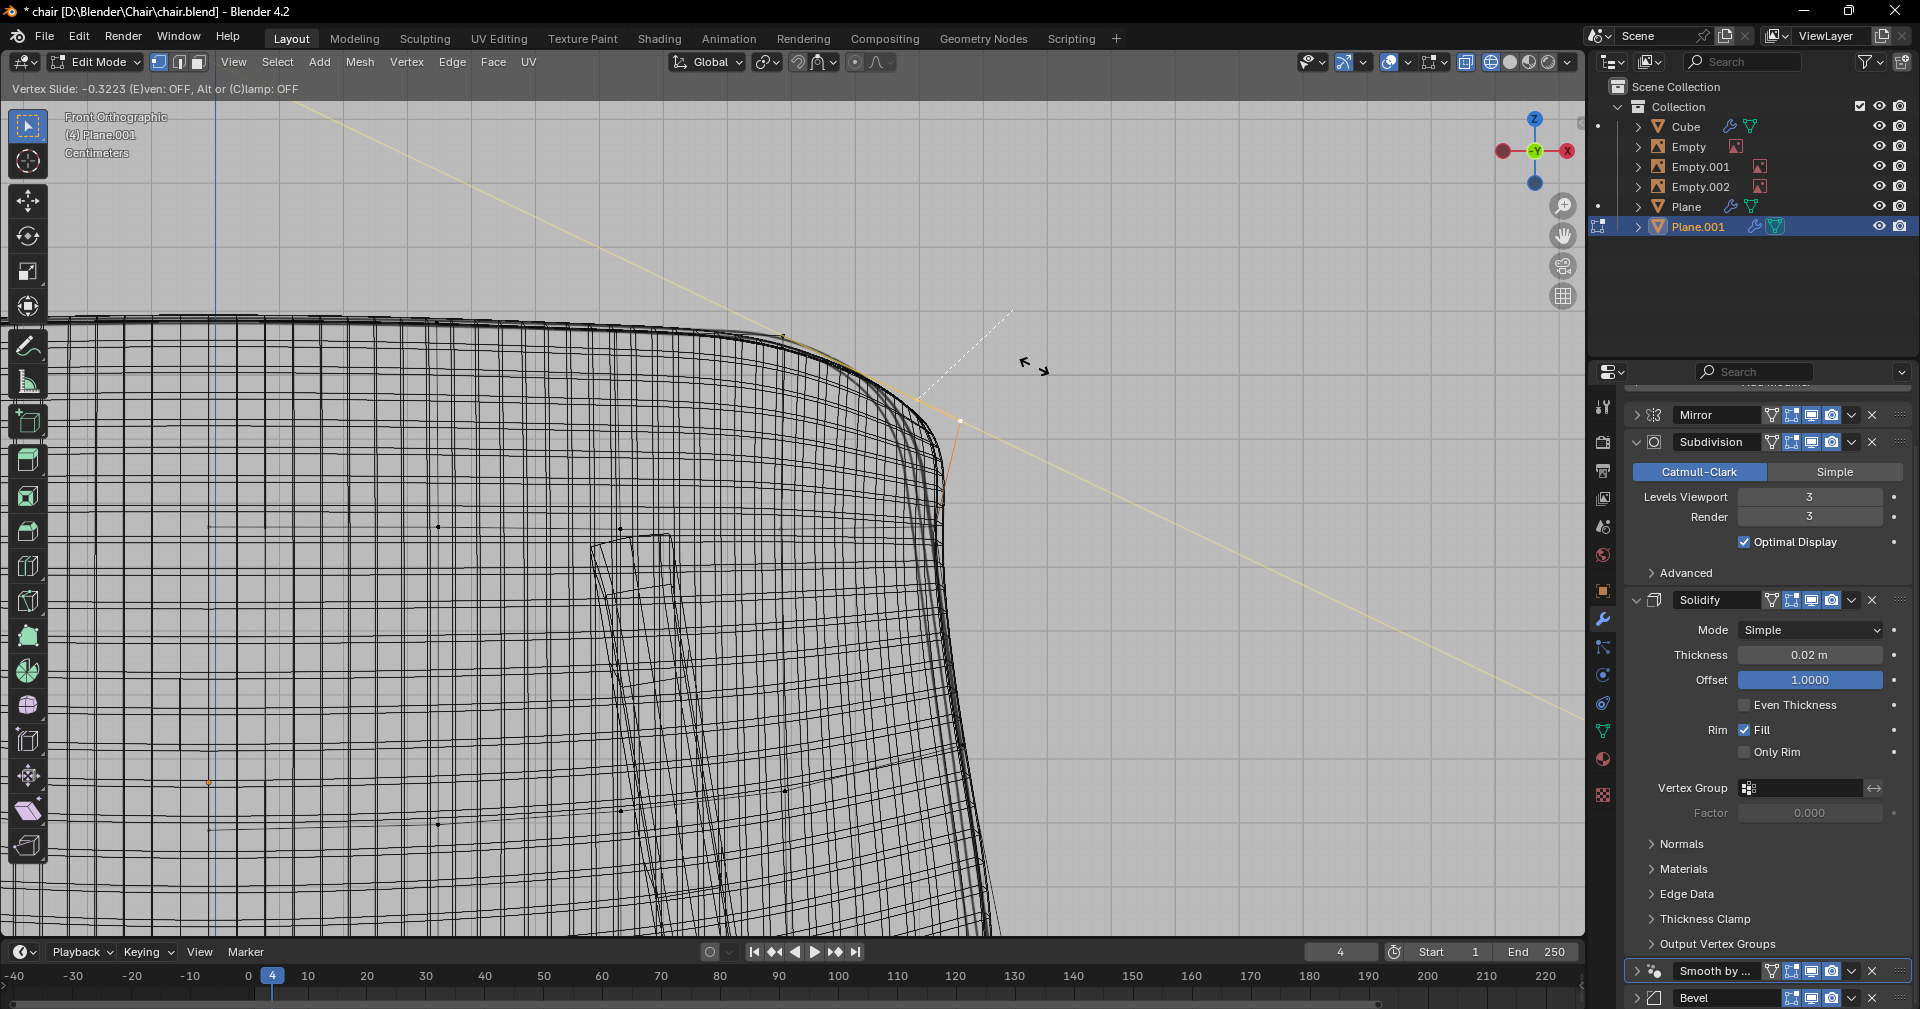
Task: Switch orthographic/perspective grid icon
Action: point(1563,296)
